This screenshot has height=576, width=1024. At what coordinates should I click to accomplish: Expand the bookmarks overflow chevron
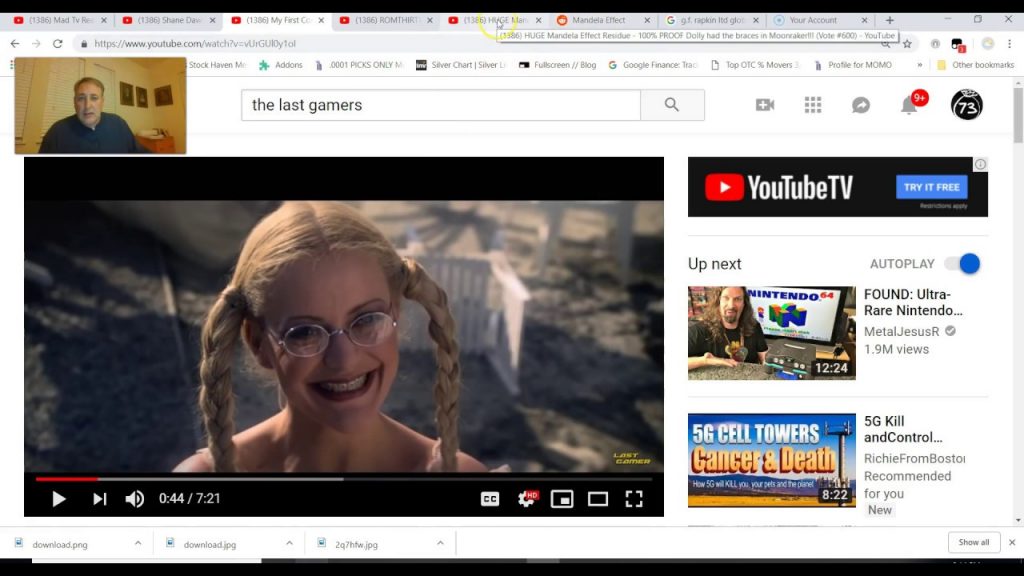[920, 65]
